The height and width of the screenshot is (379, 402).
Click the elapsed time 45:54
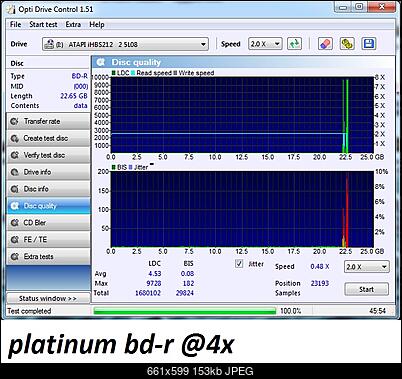coord(377,311)
